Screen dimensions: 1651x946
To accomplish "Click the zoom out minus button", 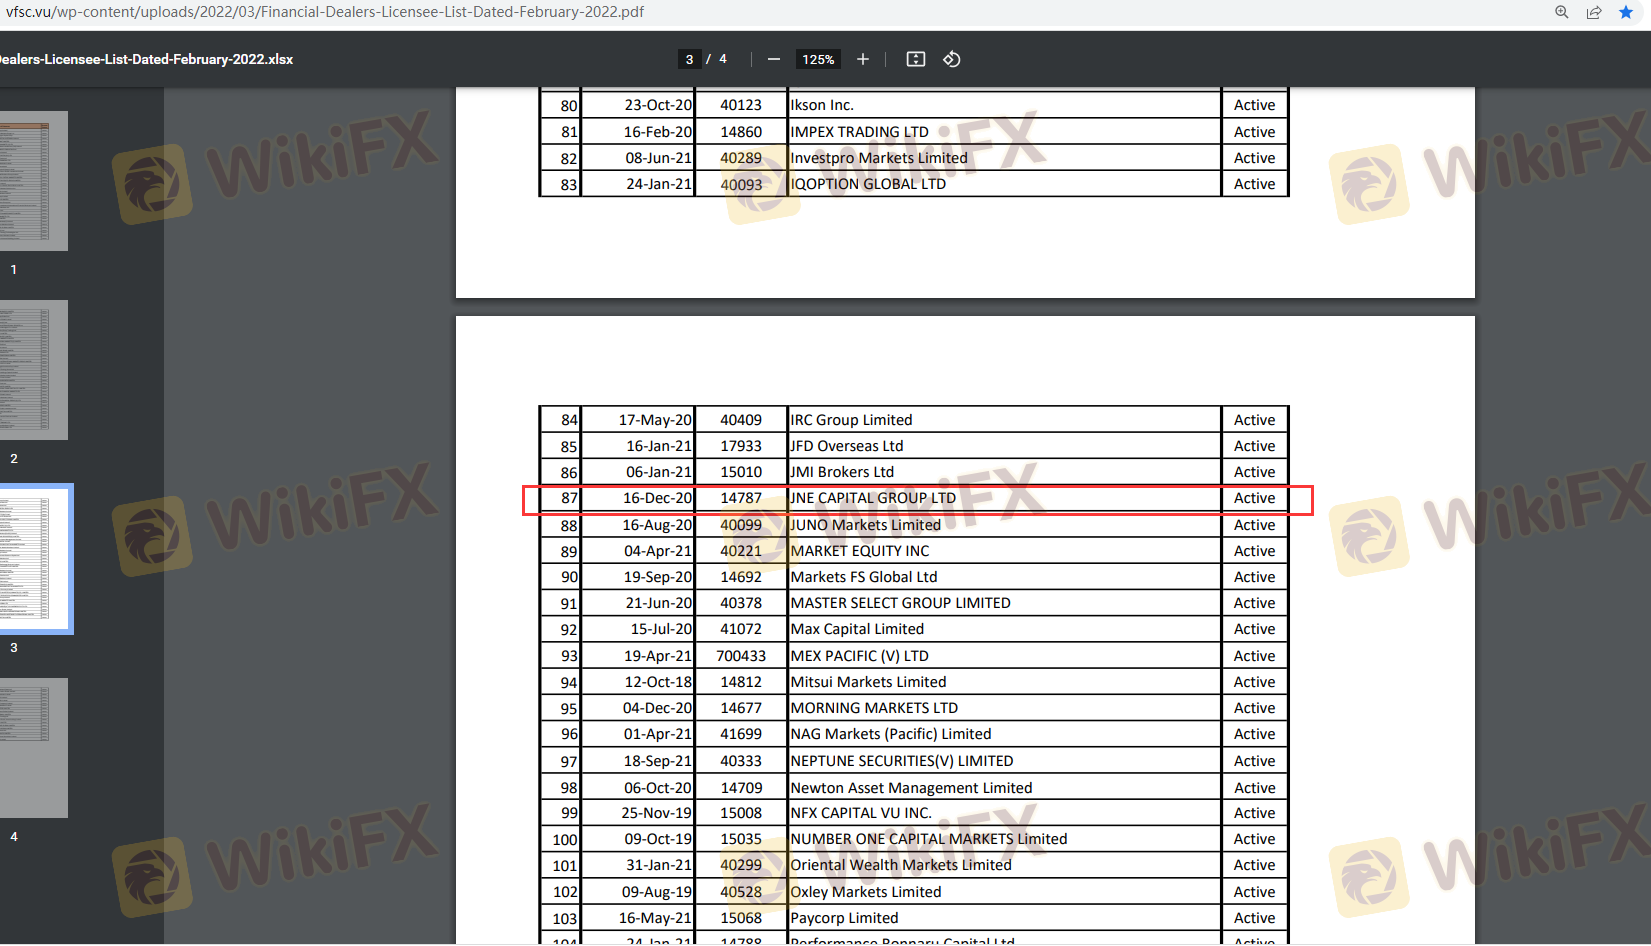I will click(x=773, y=59).
